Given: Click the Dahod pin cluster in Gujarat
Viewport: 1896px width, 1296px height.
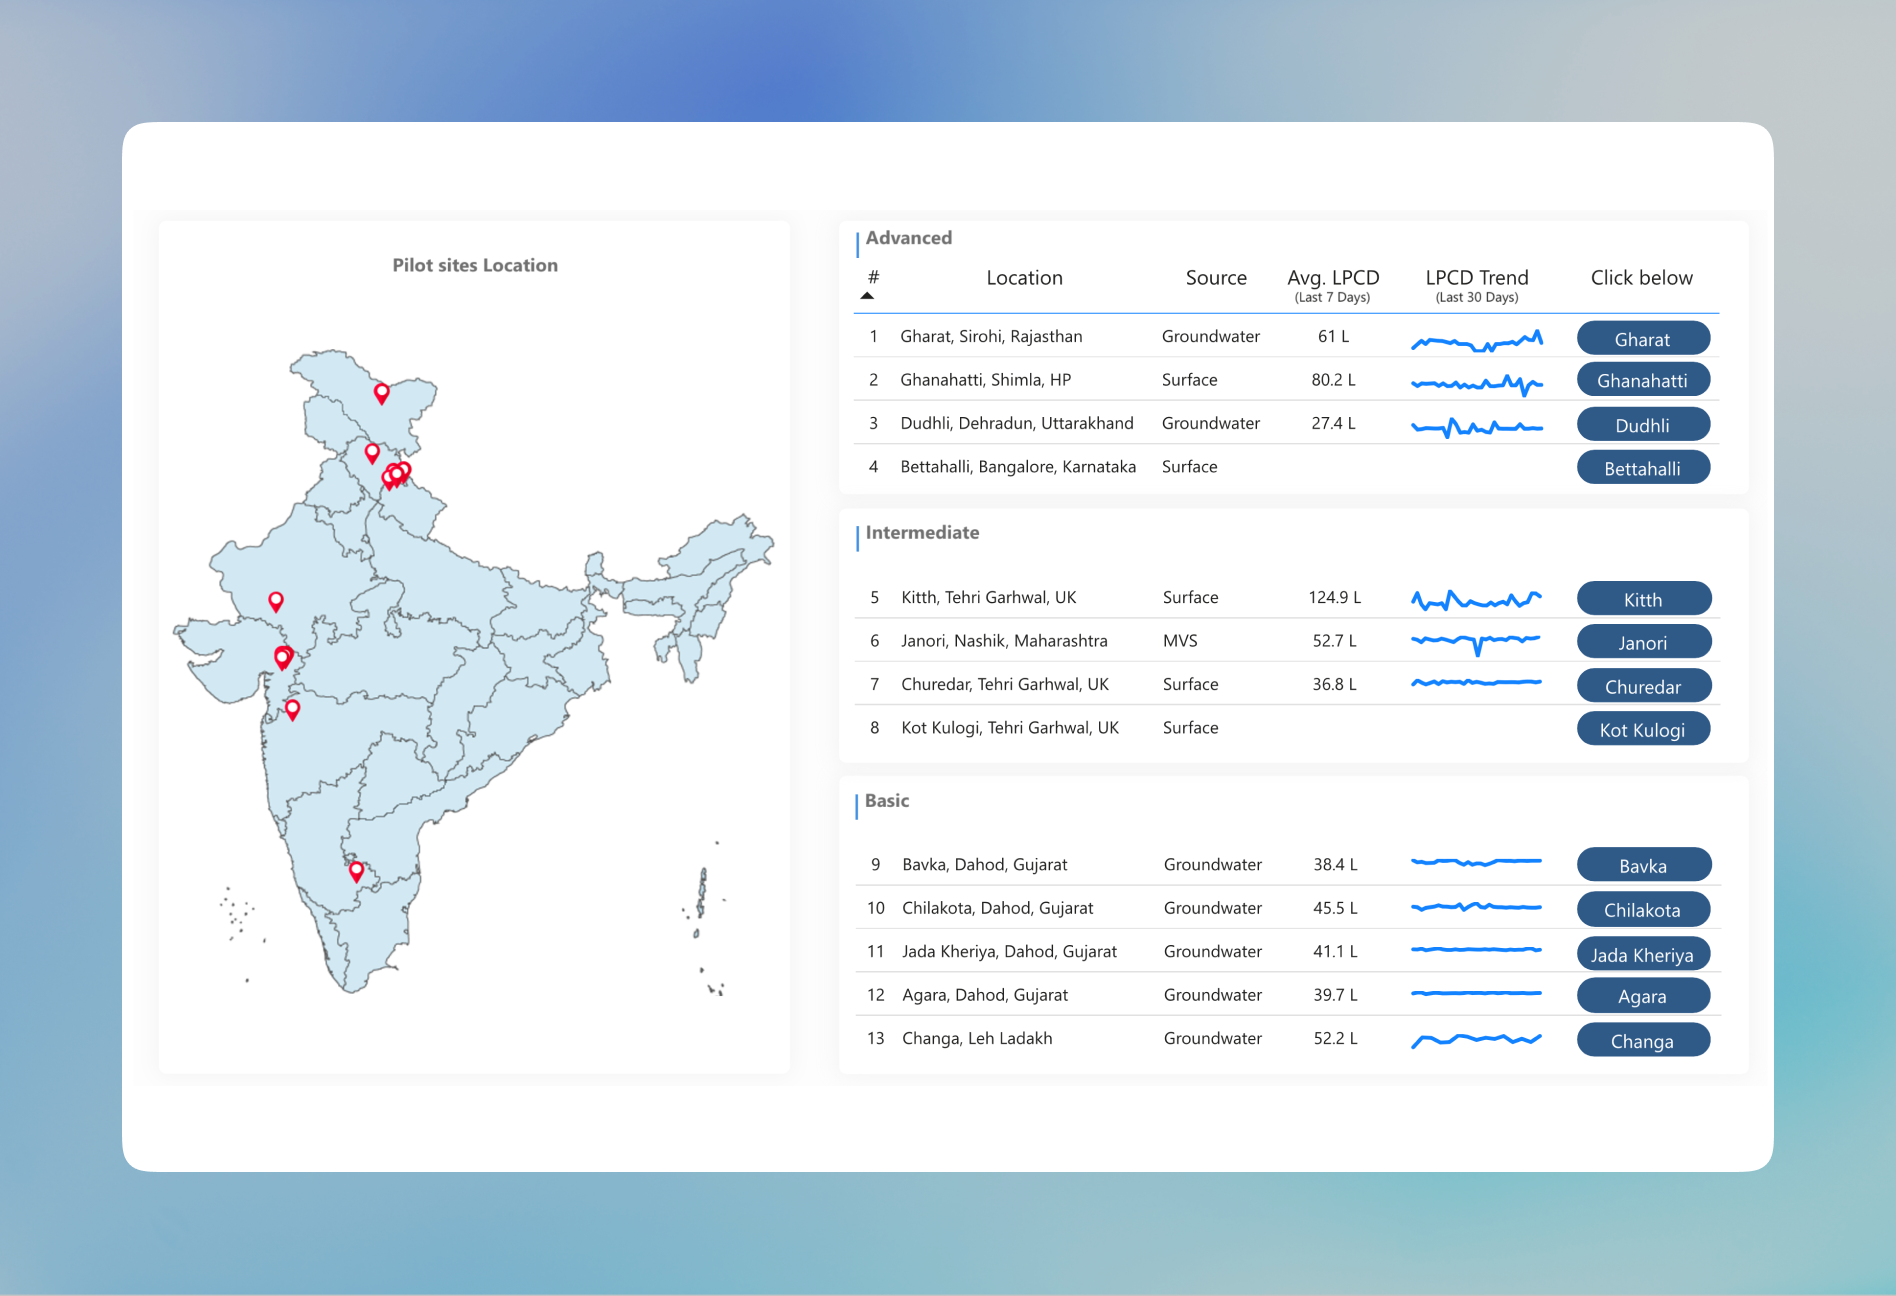Looking at the screenshot, I should click(283, 657).
